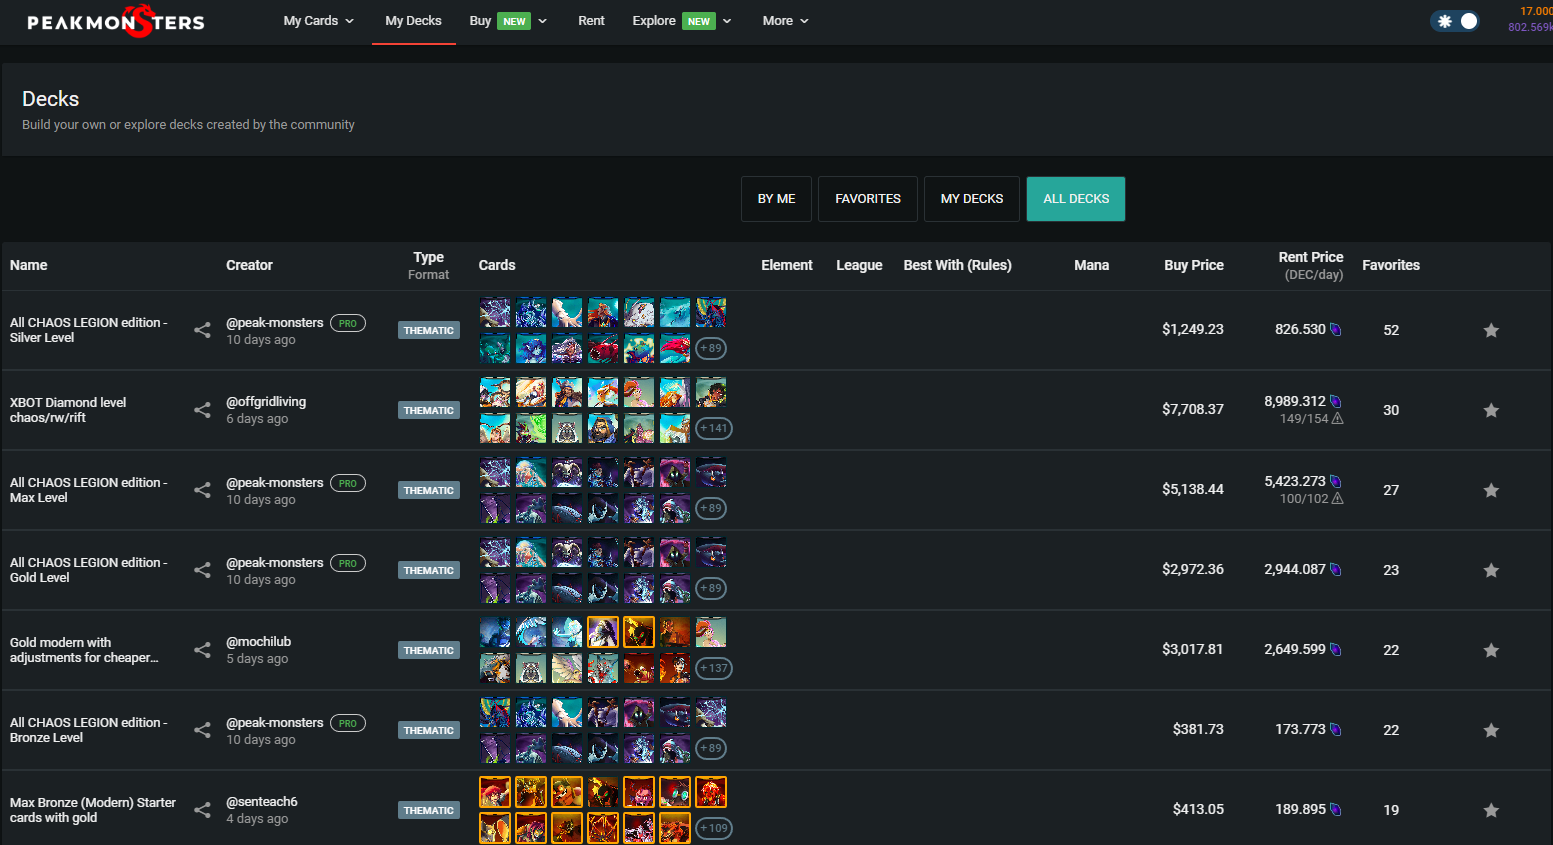Click the DEC token icon beside 189.895

point(1335,810)
